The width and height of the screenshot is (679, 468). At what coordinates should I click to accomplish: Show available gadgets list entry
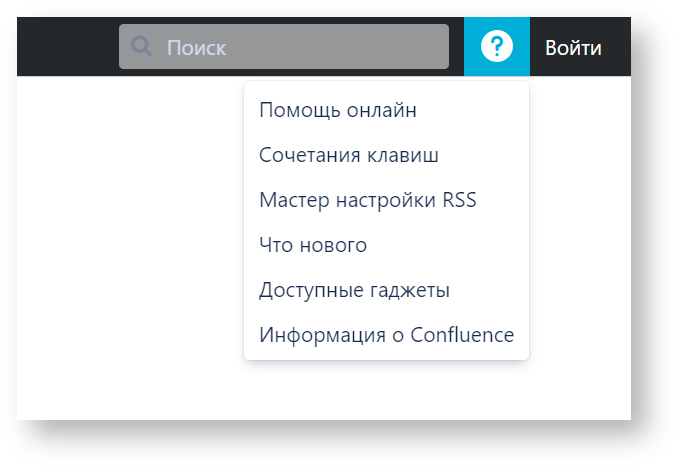[x=354, y=290]
